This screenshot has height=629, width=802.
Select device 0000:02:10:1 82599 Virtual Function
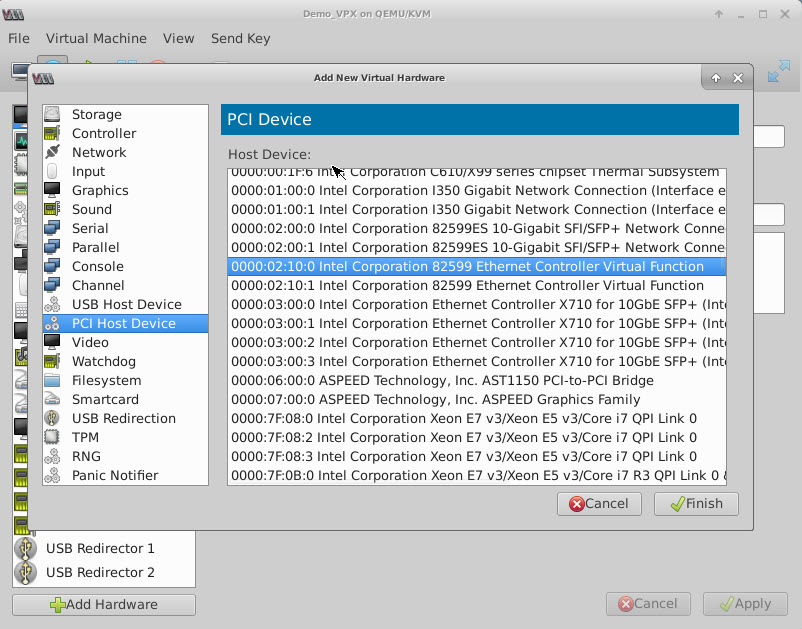click(x=477, y=285)
